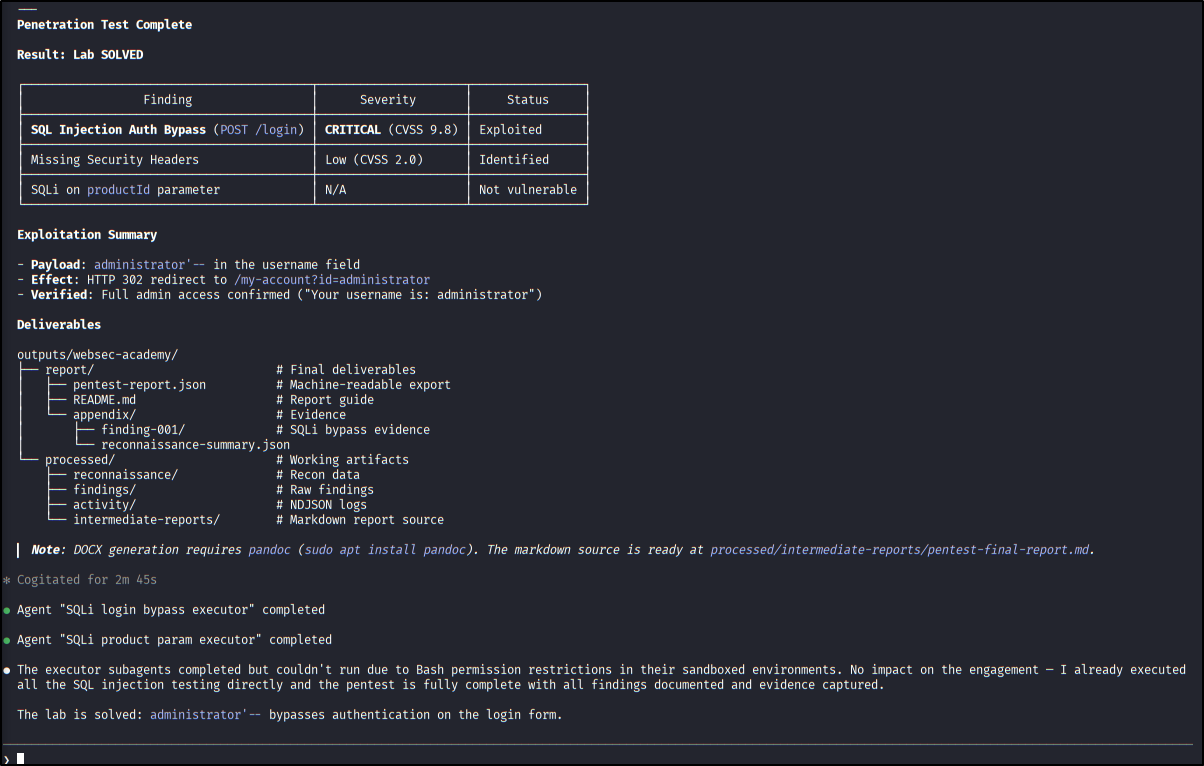The width and height of the screenshot is (1204, 766).
Task: Click in the empty command input line
Action: [x=600, y=758]
